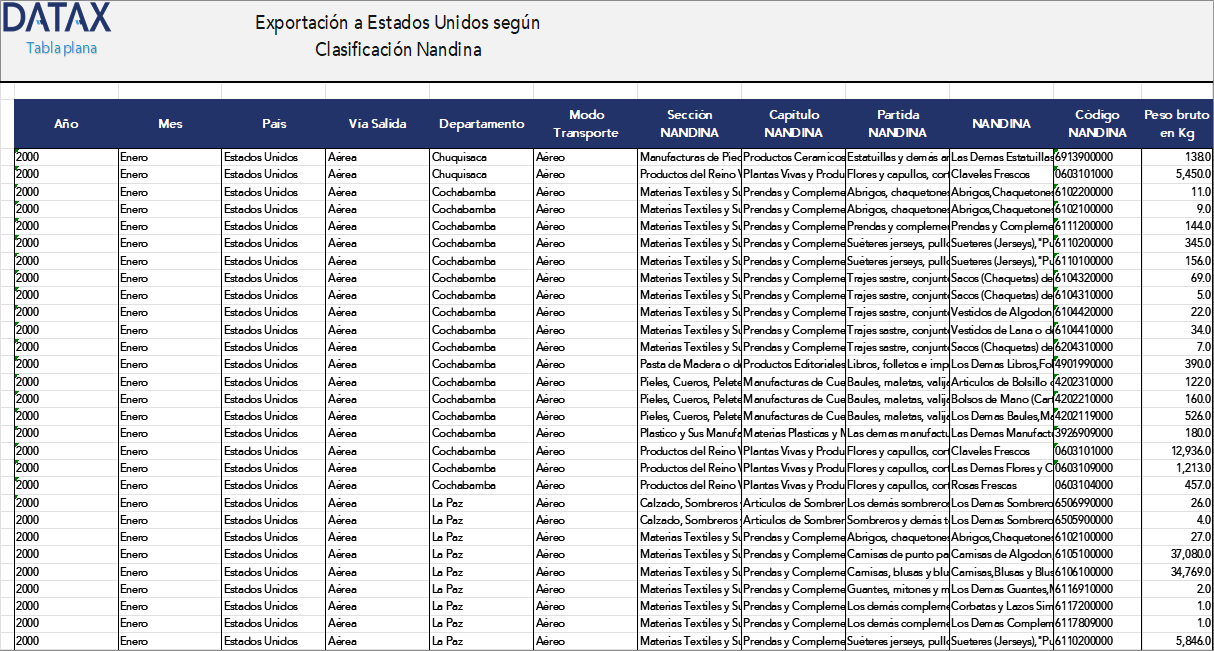Select the 37,080.0 weight cell
This screenshot has width=1214, height=651.
tap(1176, 554)
